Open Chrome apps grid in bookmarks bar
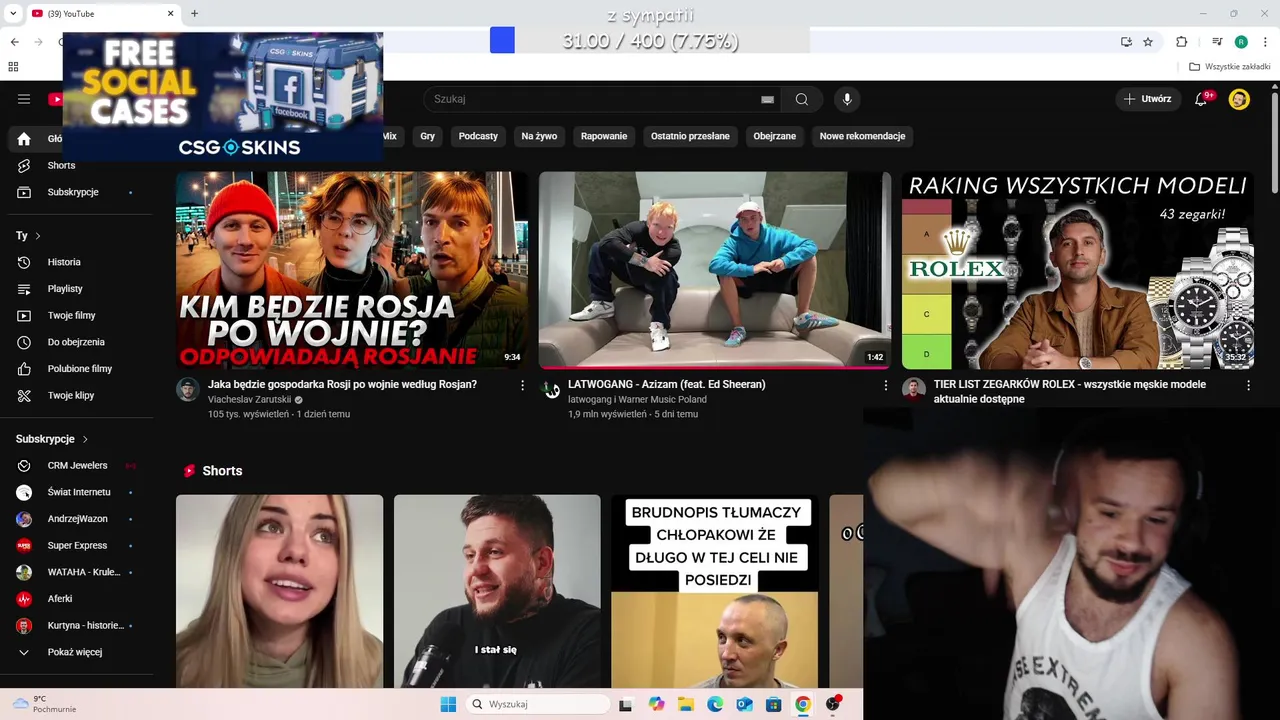Viewport: 1280px width, 720px height. [13, 67]
